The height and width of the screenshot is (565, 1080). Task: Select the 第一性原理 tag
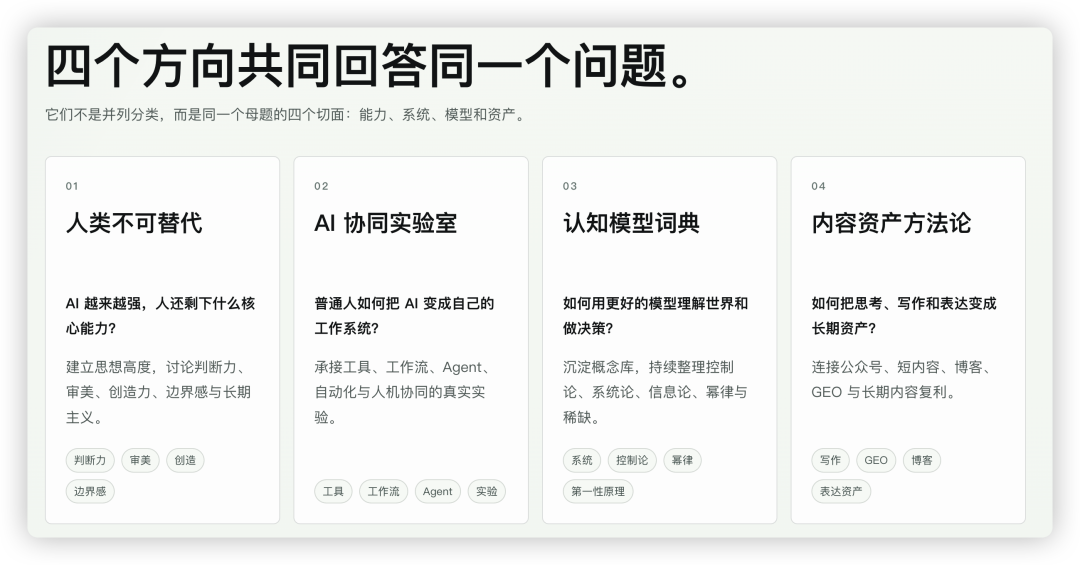pyautogui.click(x=598, y=491)
